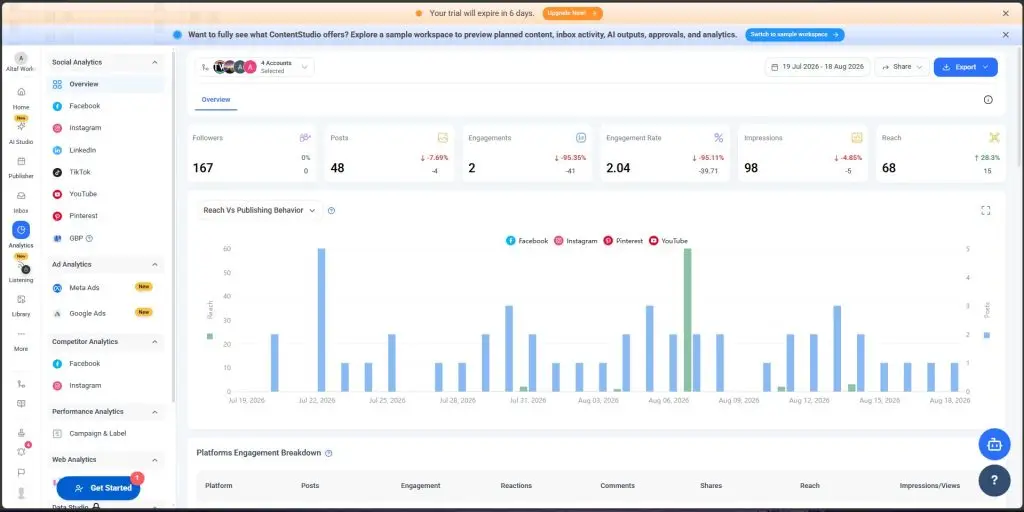Go to Analytics in the left rail
1024x512 pixels.
coord(21,234)
